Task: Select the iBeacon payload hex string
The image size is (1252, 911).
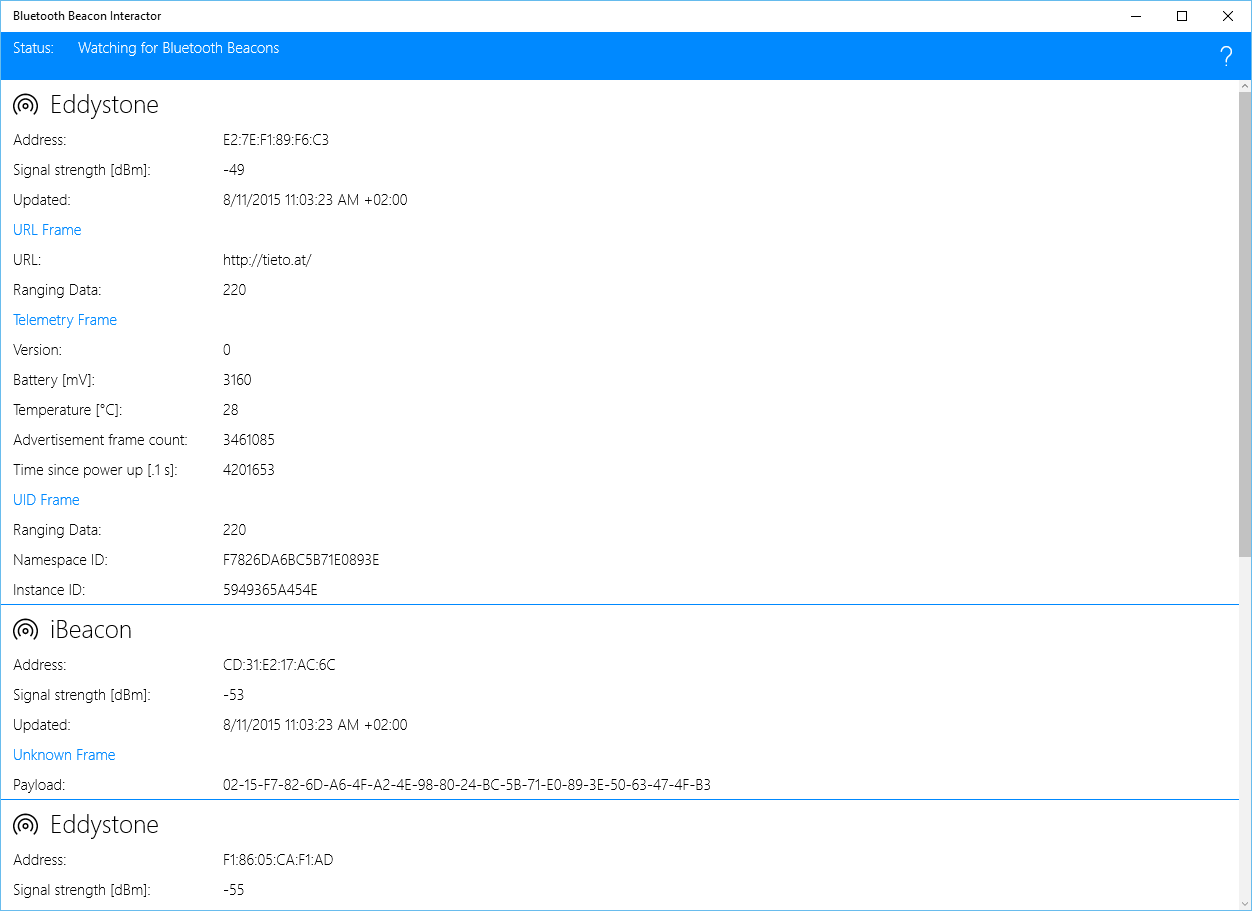Action: click(x=466, y=785)
